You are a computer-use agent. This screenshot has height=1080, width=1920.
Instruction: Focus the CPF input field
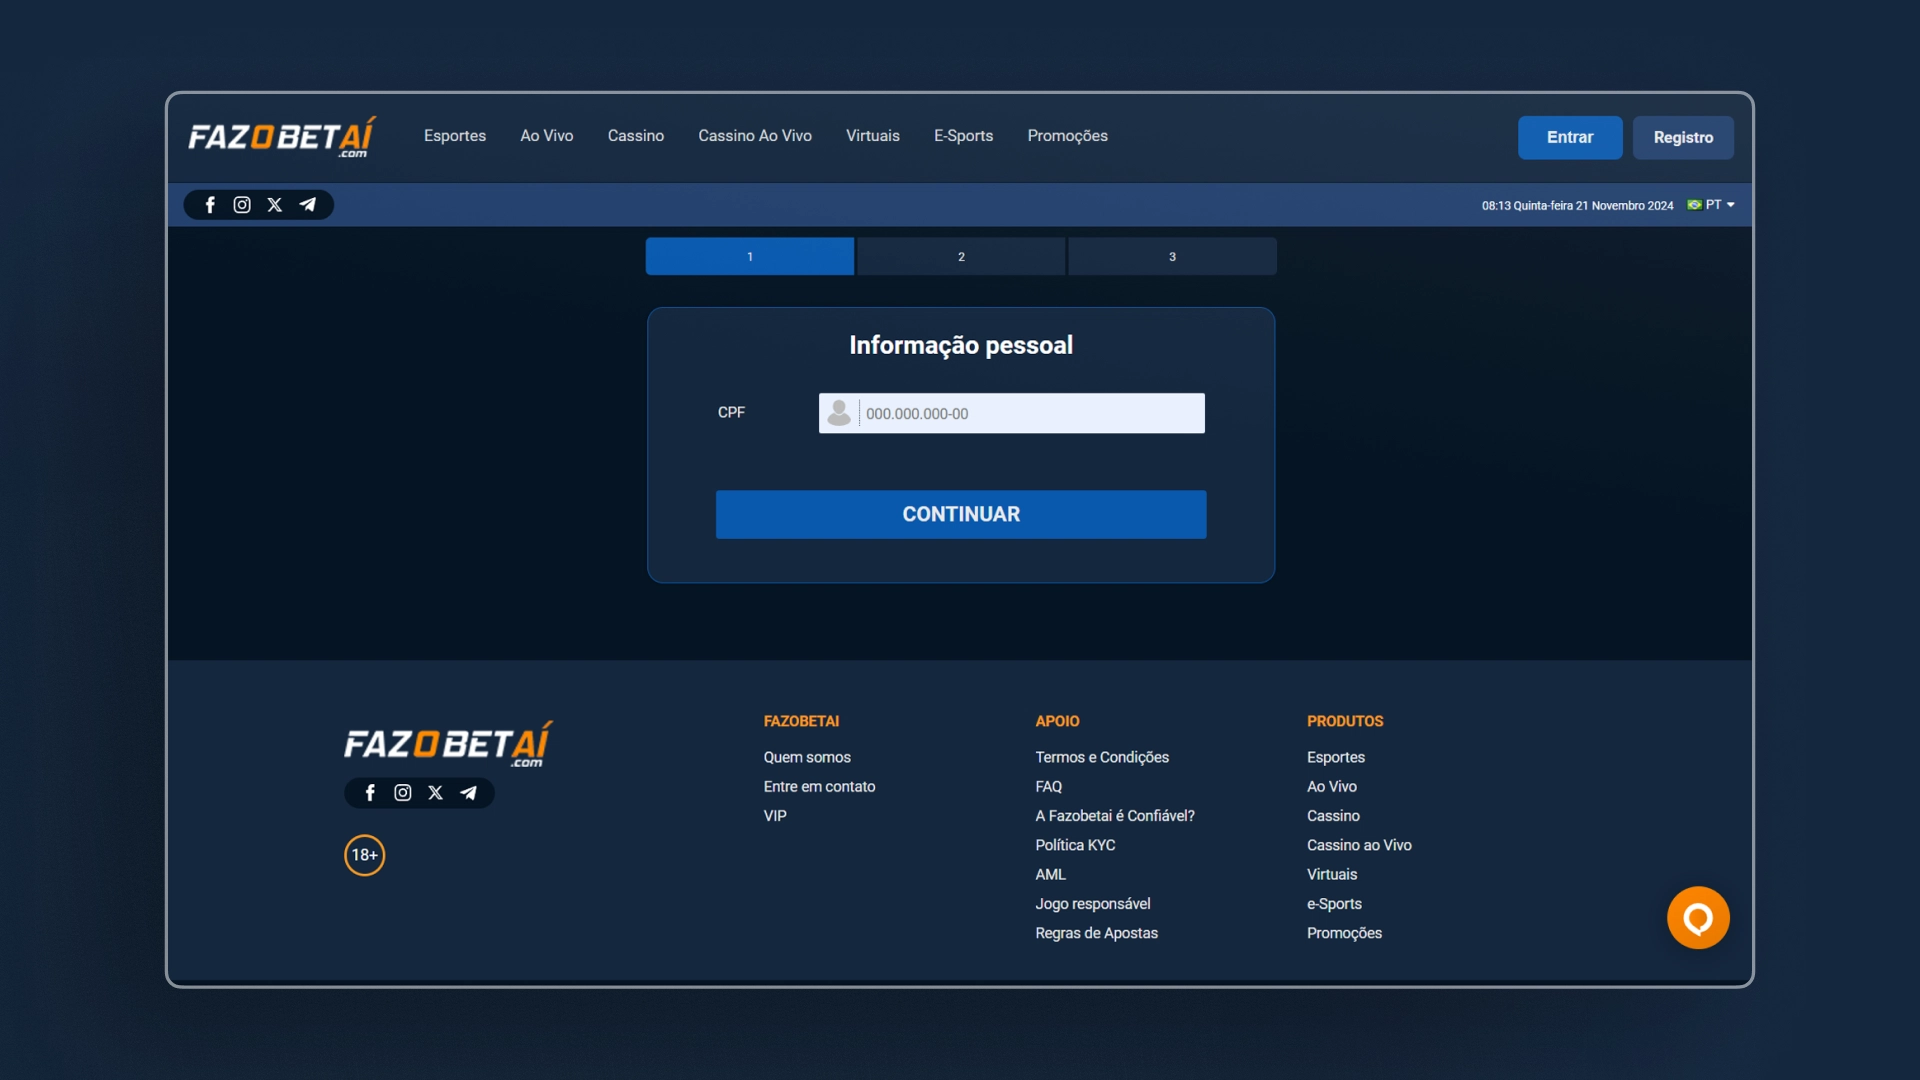coord(1012,413)
